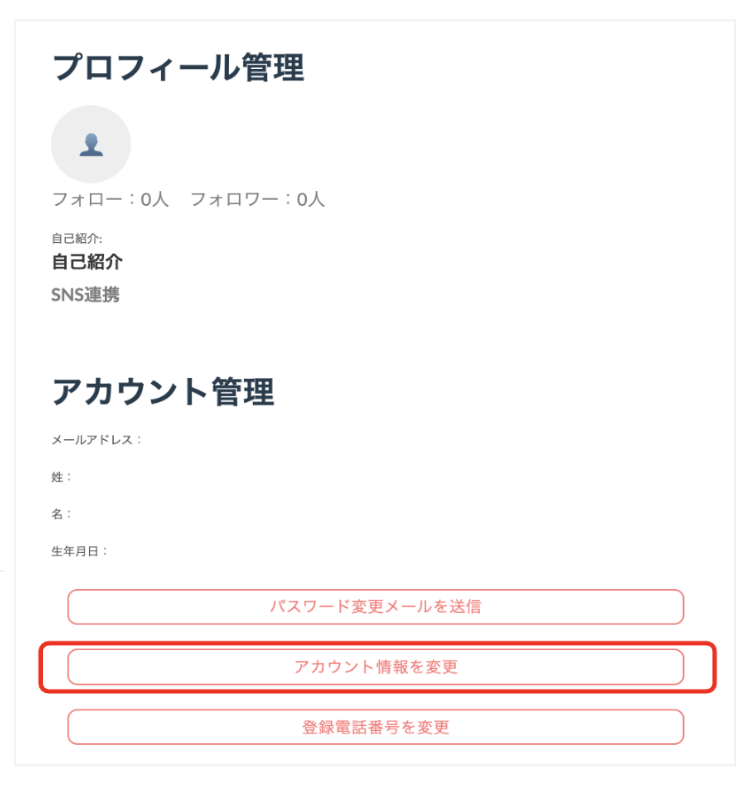Click empty area right of メールアドレス label
This screenshot has height=788, width=752.
click(402, 440)
